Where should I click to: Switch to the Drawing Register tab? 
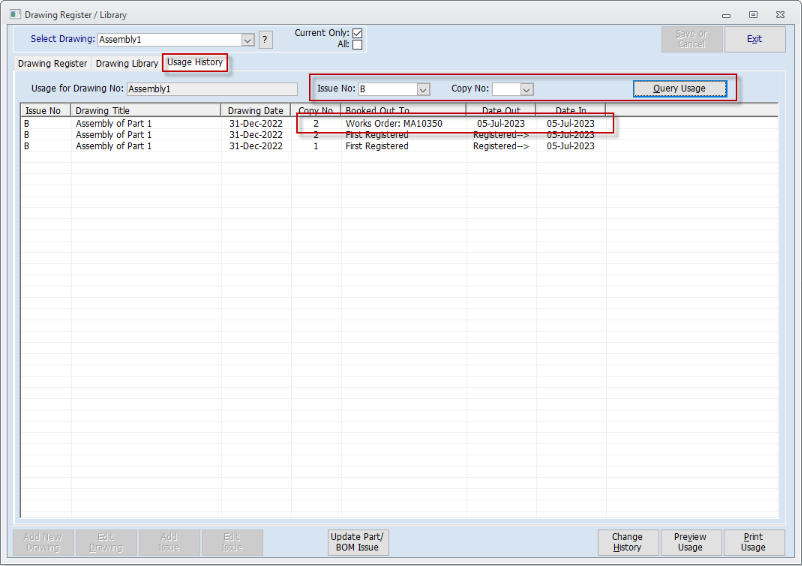coord(52,64)
